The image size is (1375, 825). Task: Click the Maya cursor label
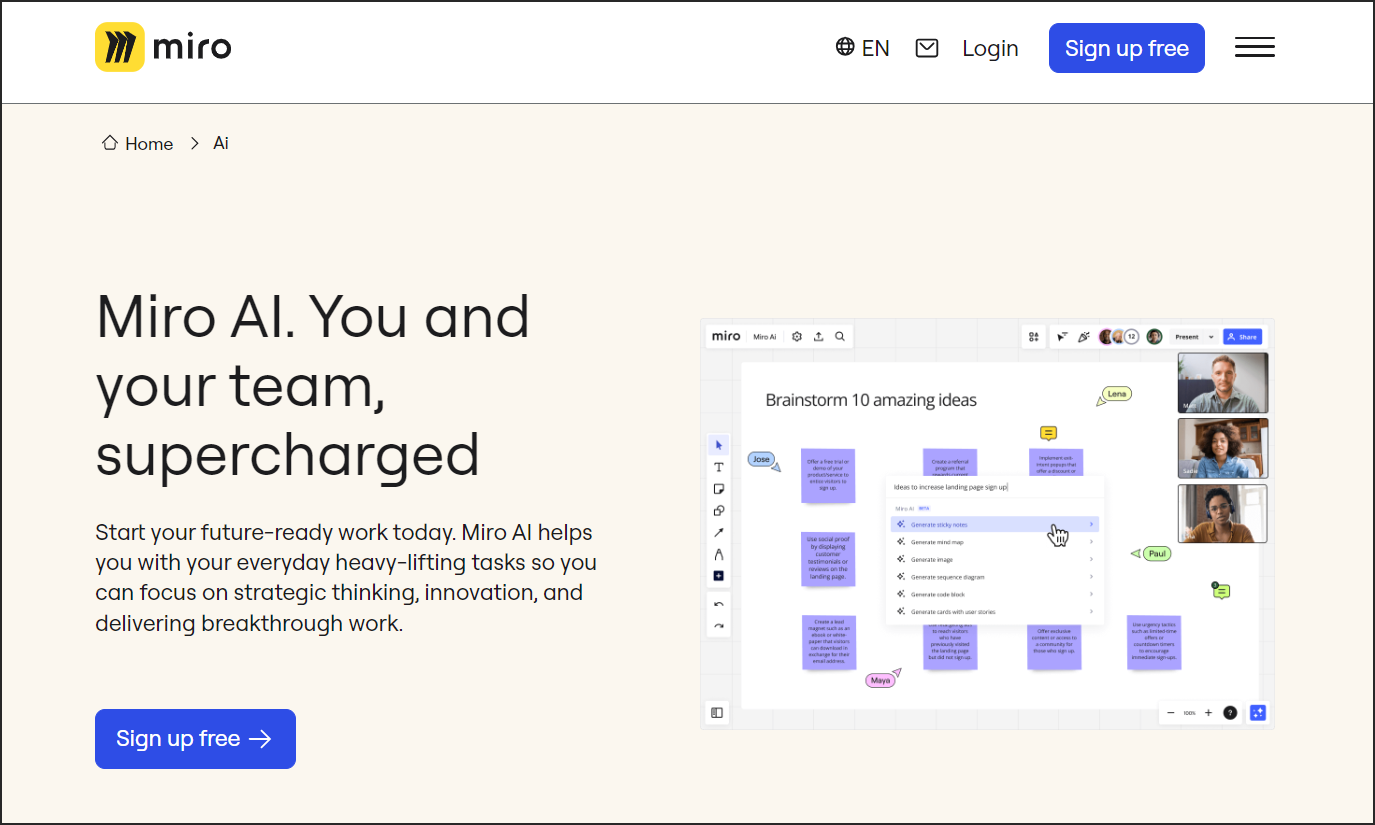tap(880, 681)
